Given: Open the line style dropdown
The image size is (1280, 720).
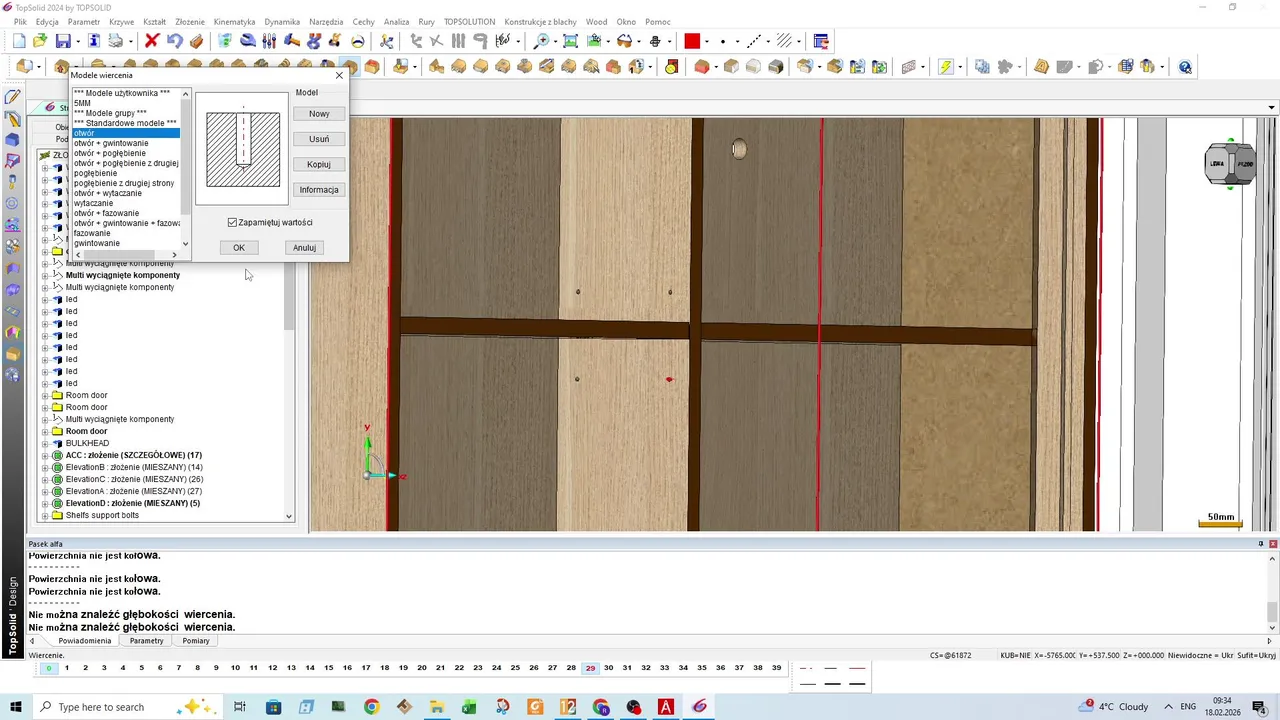Looking at the screenshot, I should tap(768, 41).
